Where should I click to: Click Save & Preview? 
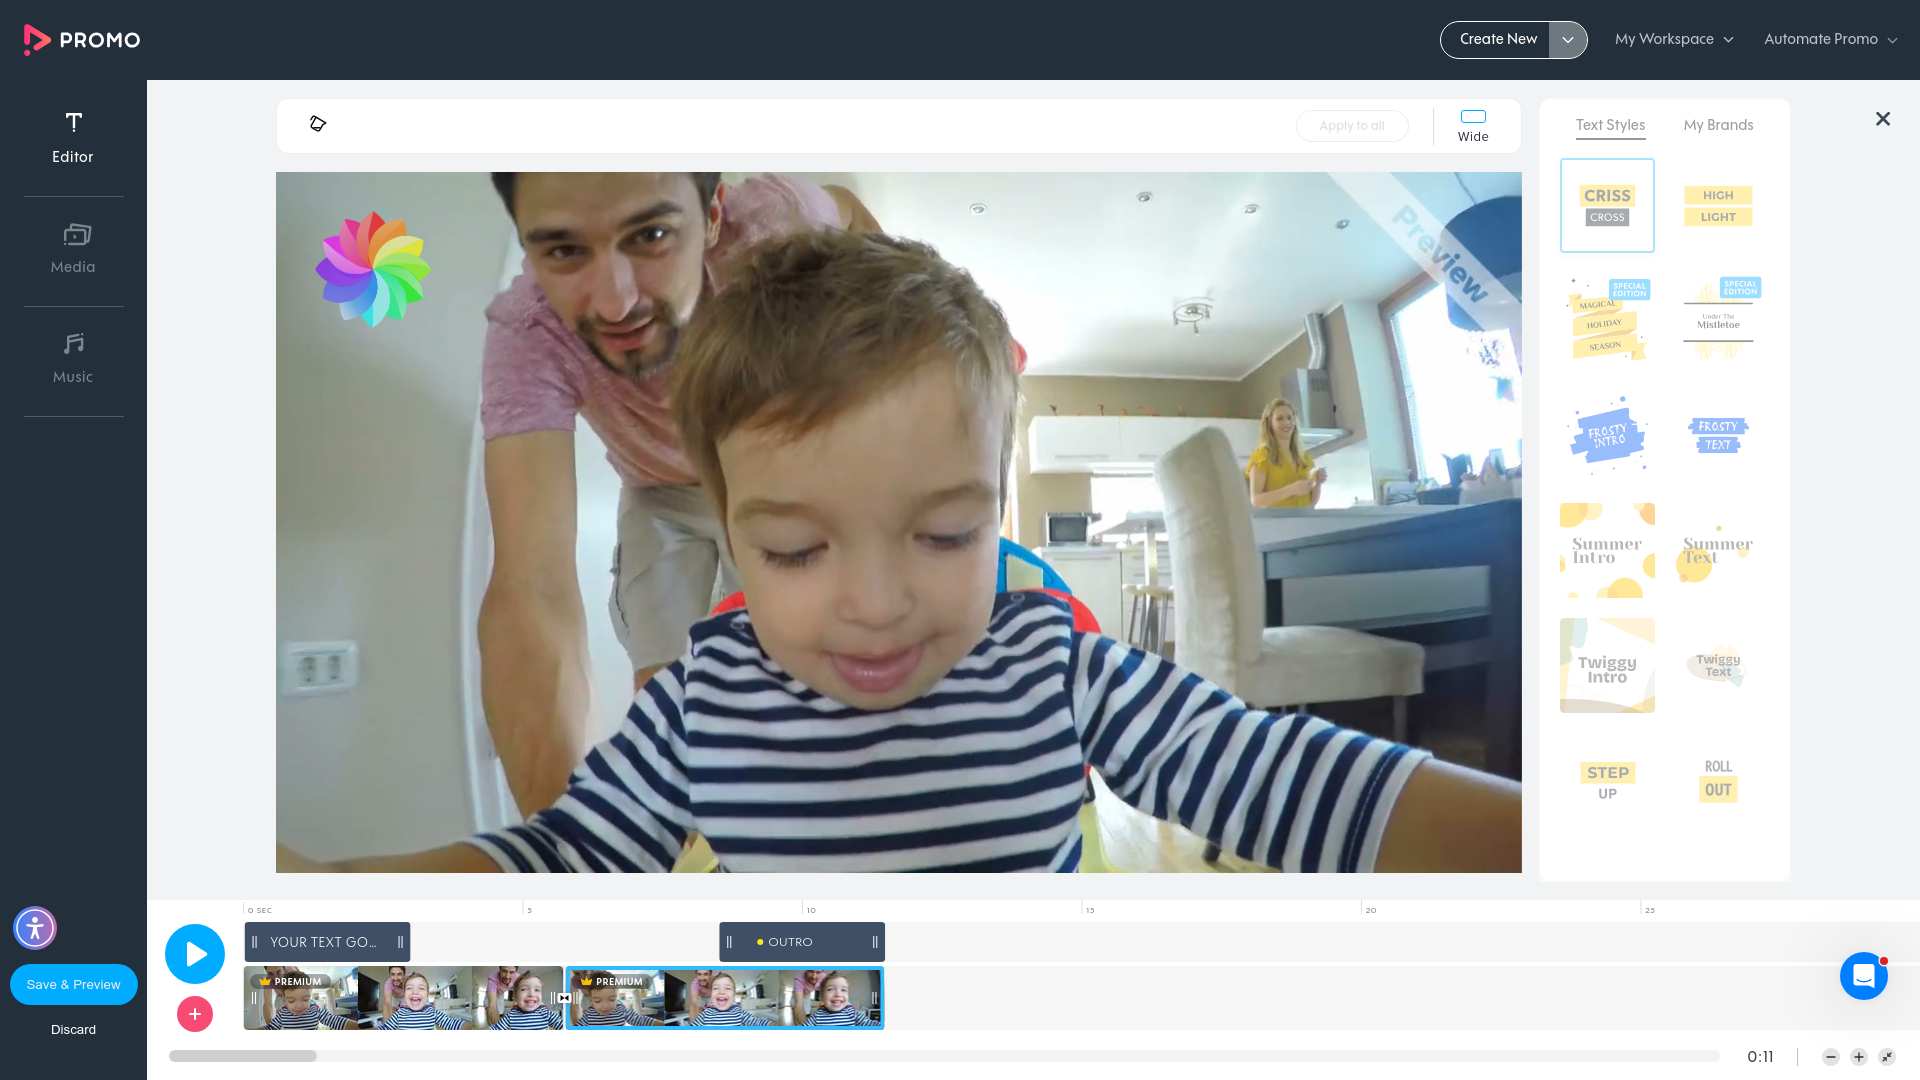(74, 984)
